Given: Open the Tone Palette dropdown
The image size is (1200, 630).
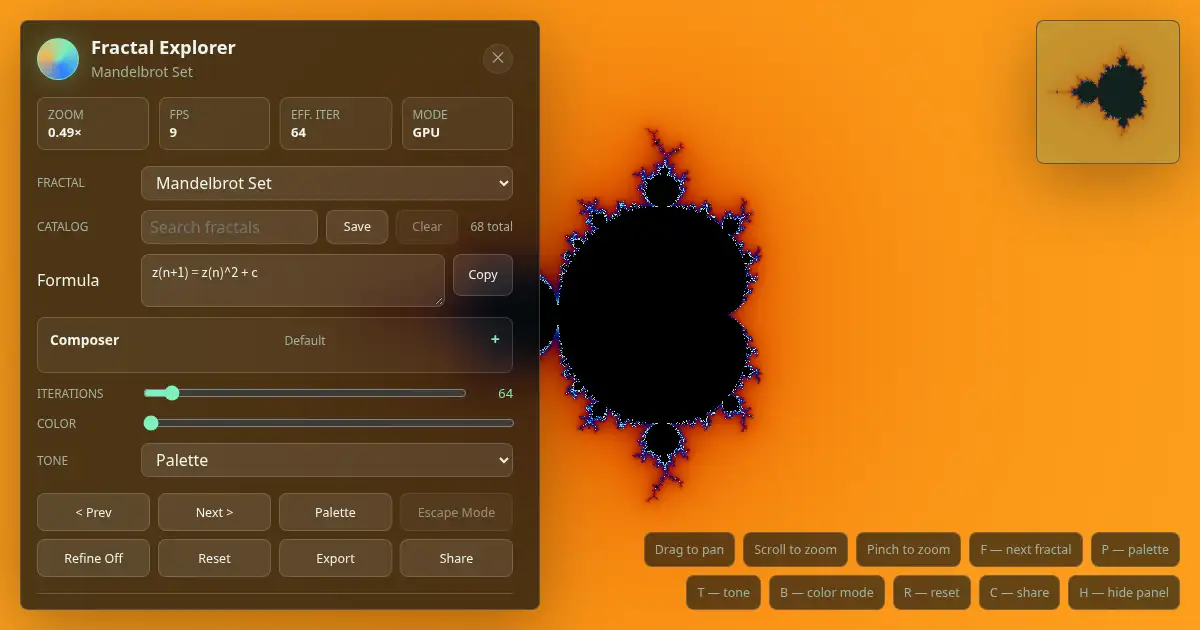Looking at the screenshot, I should click(327, 460).
